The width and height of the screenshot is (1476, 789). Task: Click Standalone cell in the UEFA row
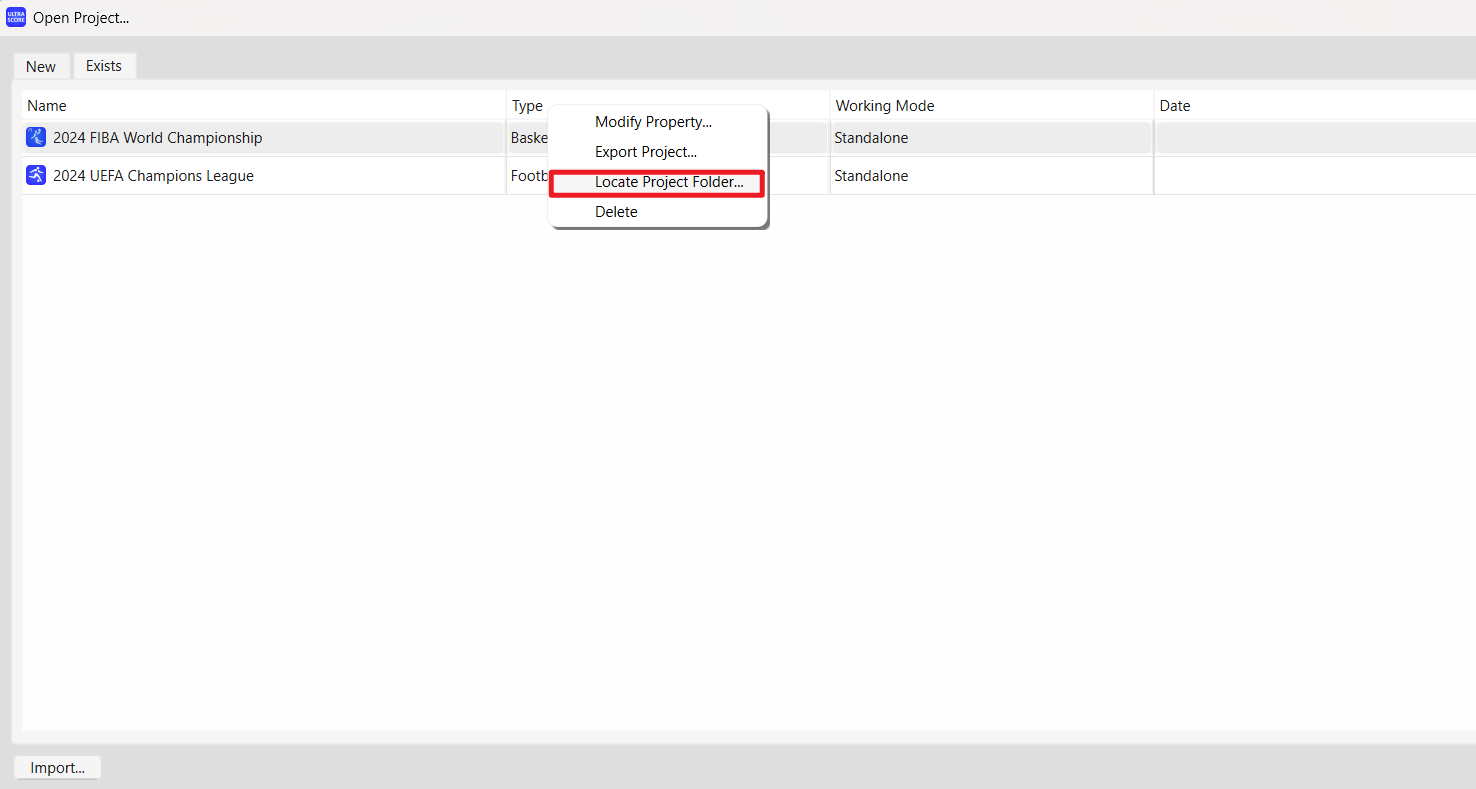tap(871, 176)
